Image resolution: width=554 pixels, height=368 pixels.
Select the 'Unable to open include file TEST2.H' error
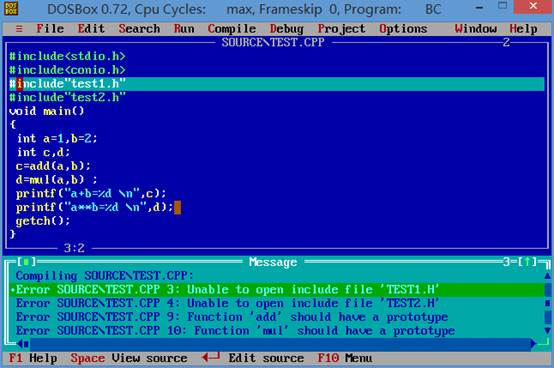point(277,303)
